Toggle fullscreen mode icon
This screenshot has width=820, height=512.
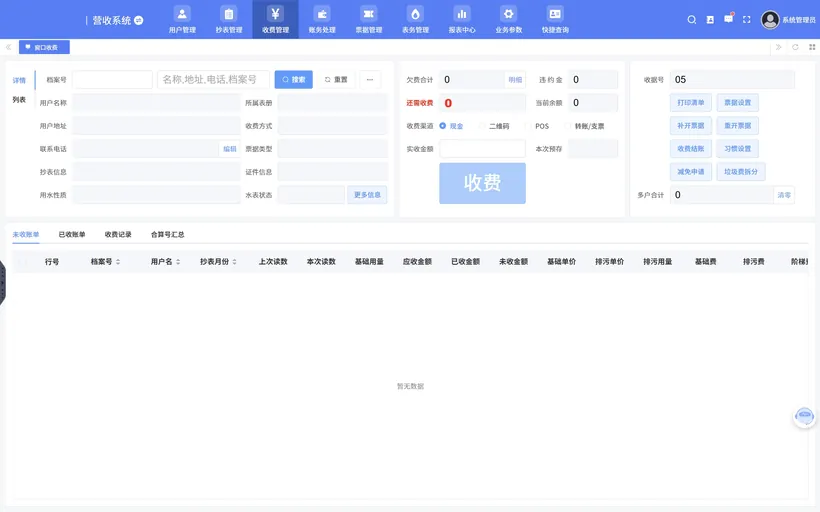tap(747, 20)
